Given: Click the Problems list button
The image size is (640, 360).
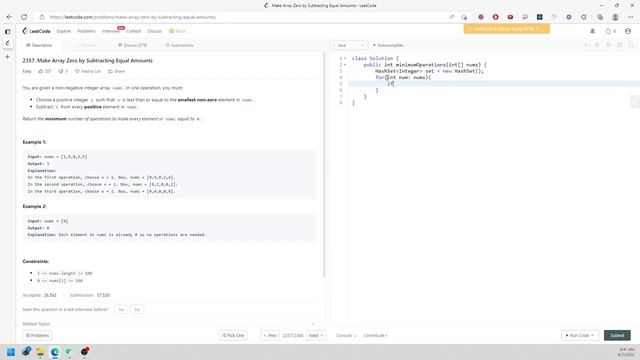Looking at the screenshot, I should 37,336.
